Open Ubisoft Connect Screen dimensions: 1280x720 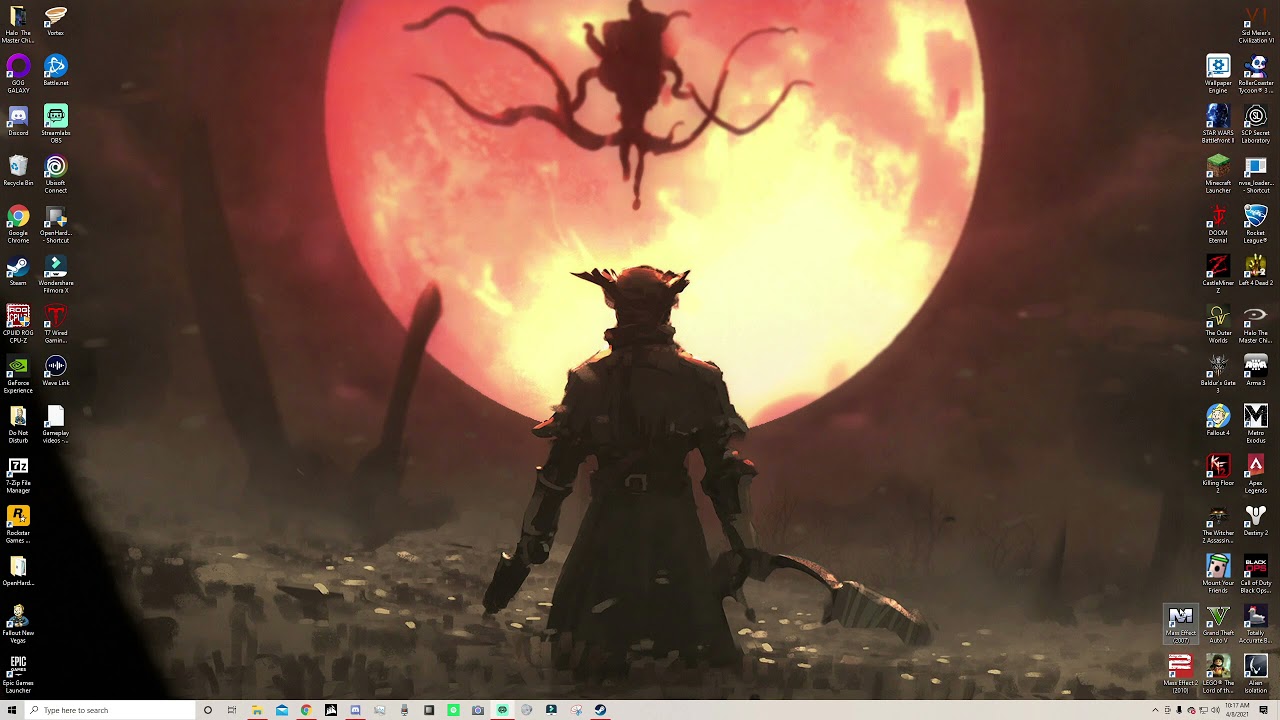click(55, 175)
